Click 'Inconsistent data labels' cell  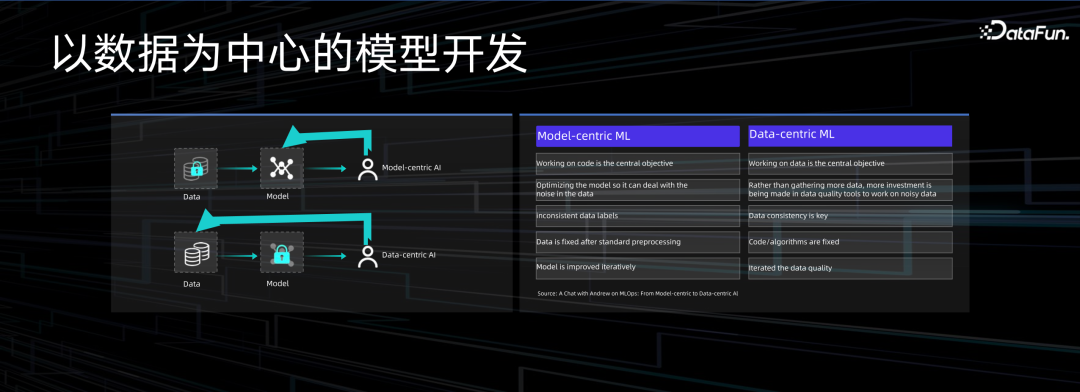pos(637,216)
